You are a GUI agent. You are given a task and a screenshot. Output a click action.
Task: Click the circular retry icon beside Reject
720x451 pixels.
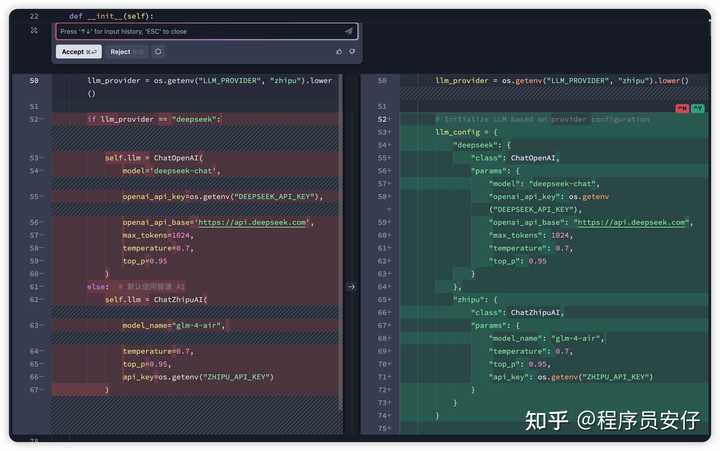pos(158,51)
